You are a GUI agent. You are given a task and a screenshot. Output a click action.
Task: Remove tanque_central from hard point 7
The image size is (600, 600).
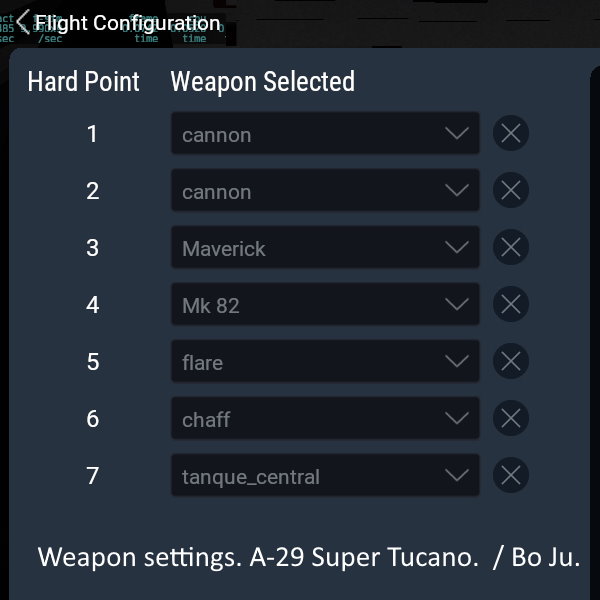(511, 476)
